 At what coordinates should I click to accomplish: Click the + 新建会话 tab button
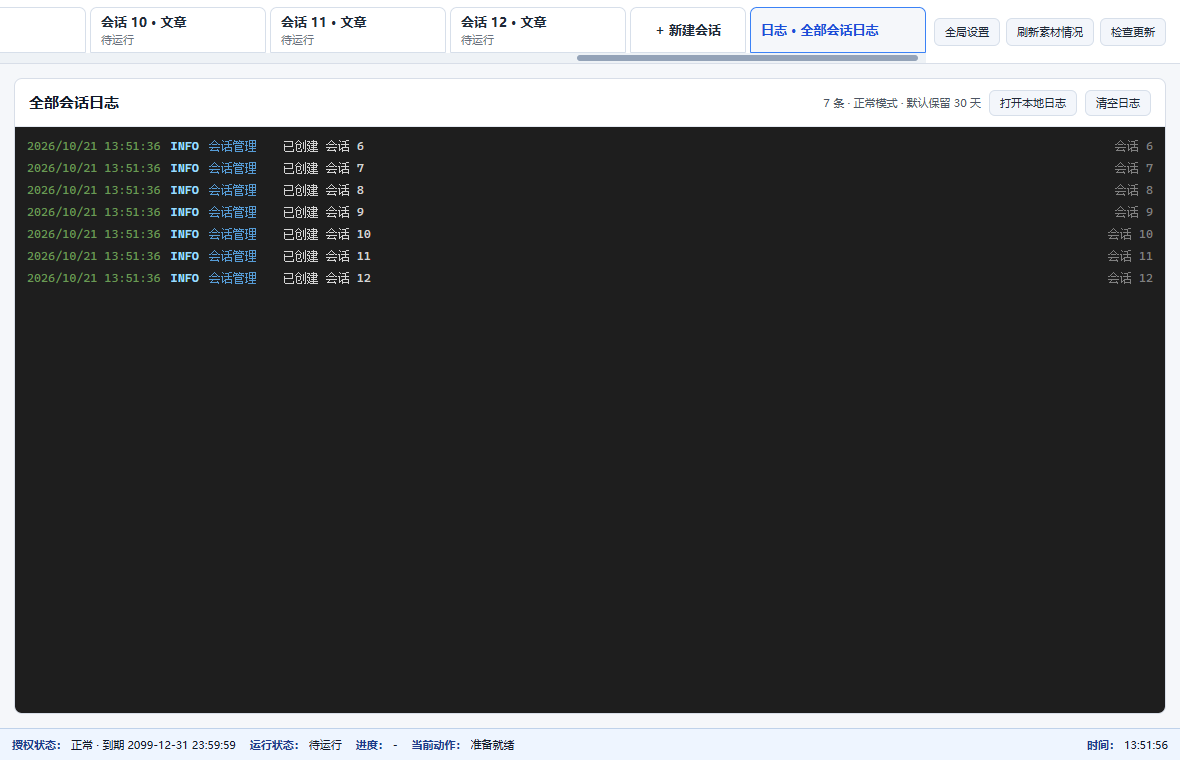click(x=688, y=30)
